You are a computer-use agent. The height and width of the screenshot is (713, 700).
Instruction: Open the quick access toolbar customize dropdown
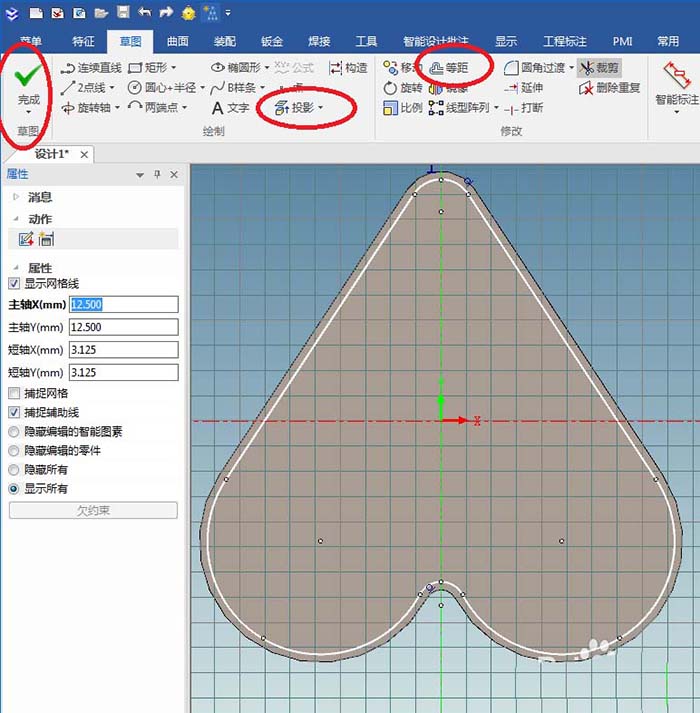point(228,13)
